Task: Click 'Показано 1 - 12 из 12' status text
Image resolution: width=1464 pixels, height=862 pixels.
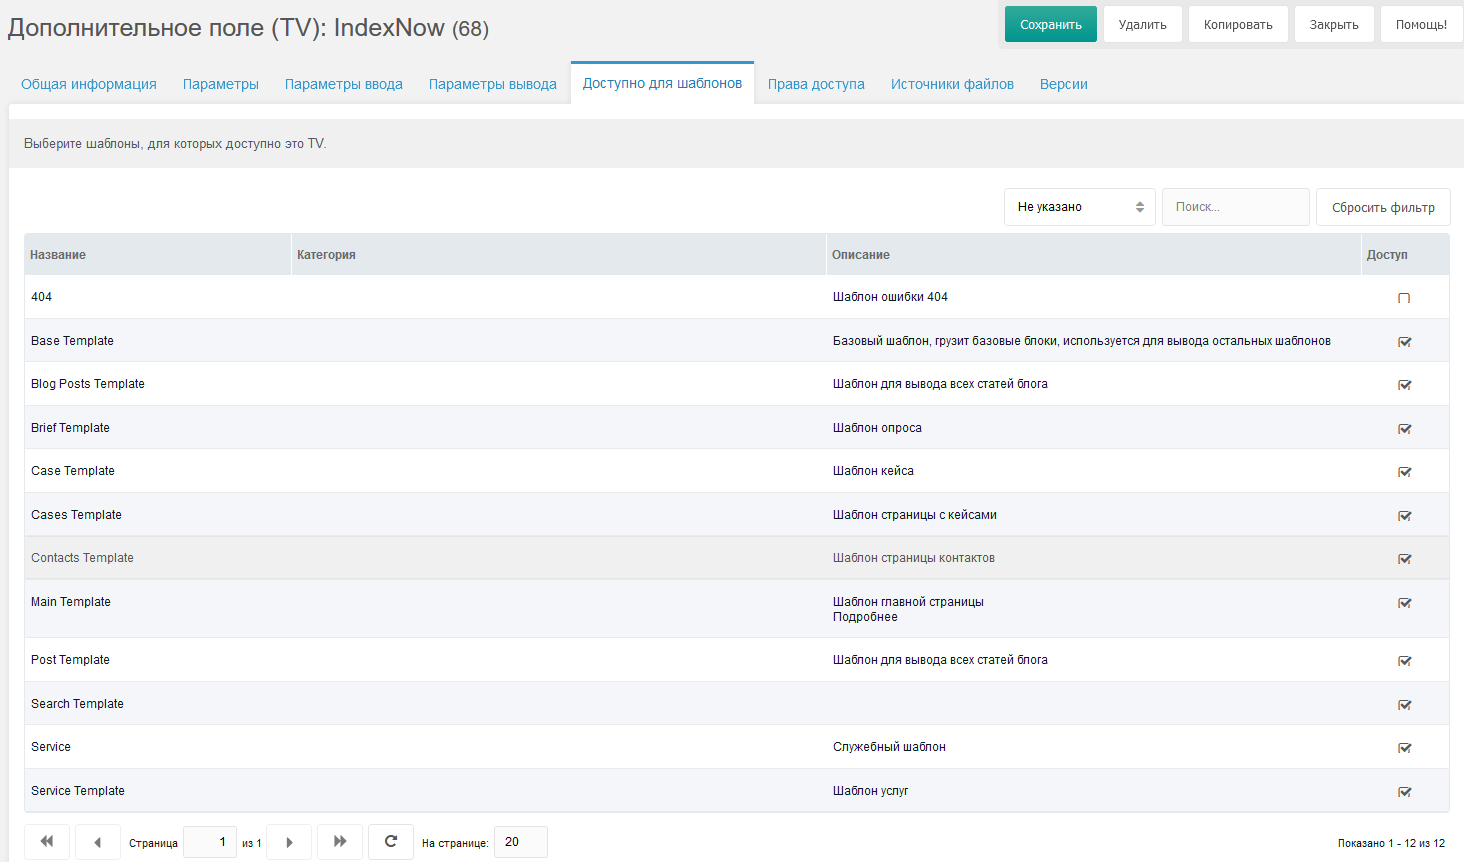Action: 1391,843
